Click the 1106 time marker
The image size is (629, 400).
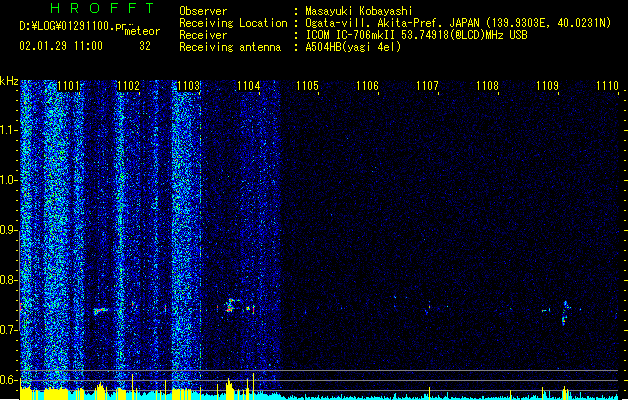367,86
